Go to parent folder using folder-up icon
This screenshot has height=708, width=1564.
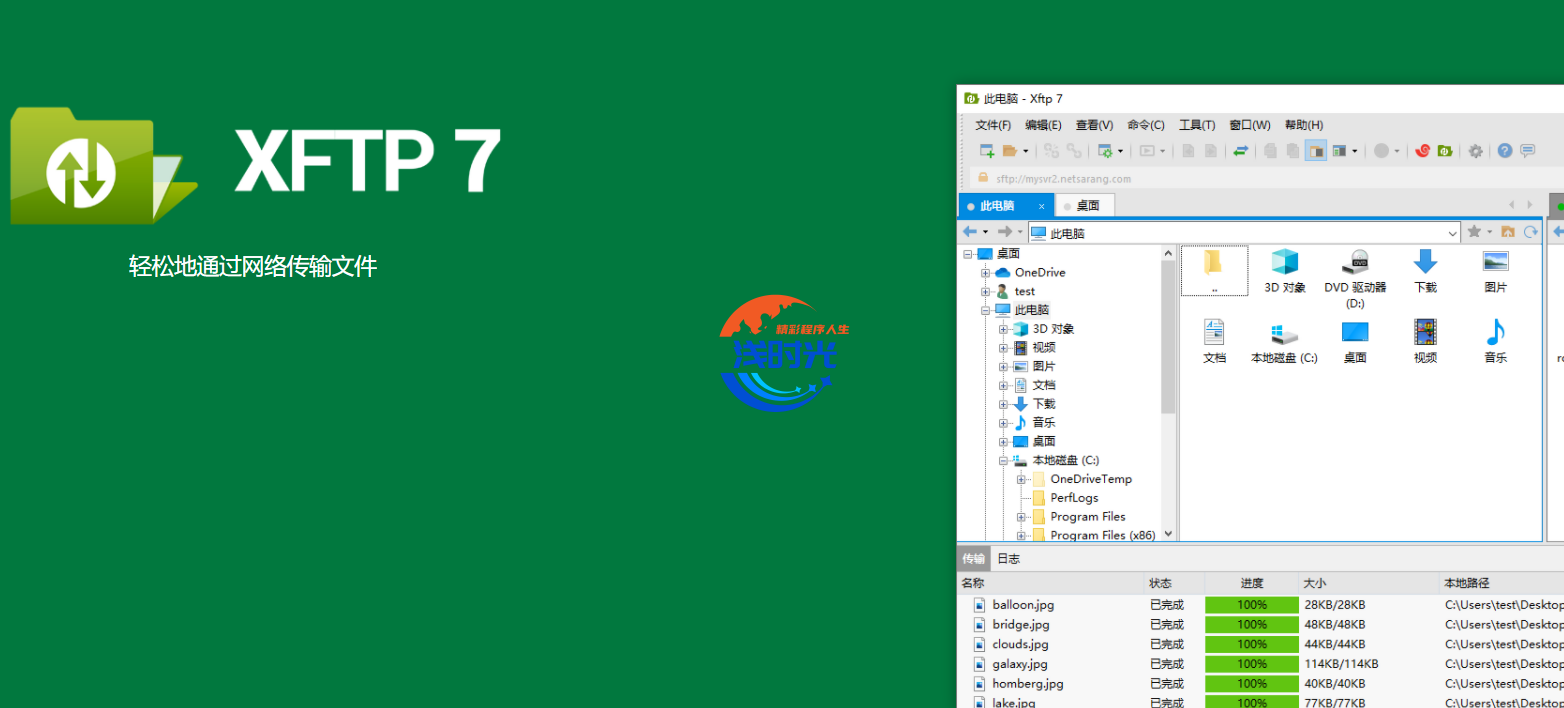click(1508, 232)
